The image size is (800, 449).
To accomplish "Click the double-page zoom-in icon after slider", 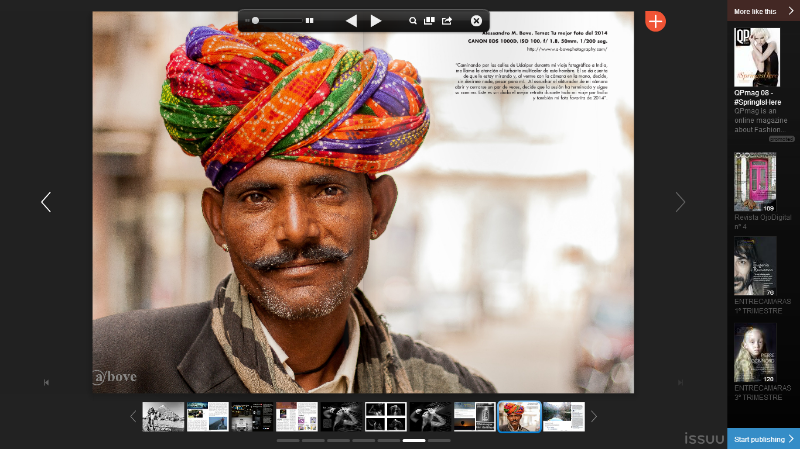I will pos(310,20).
